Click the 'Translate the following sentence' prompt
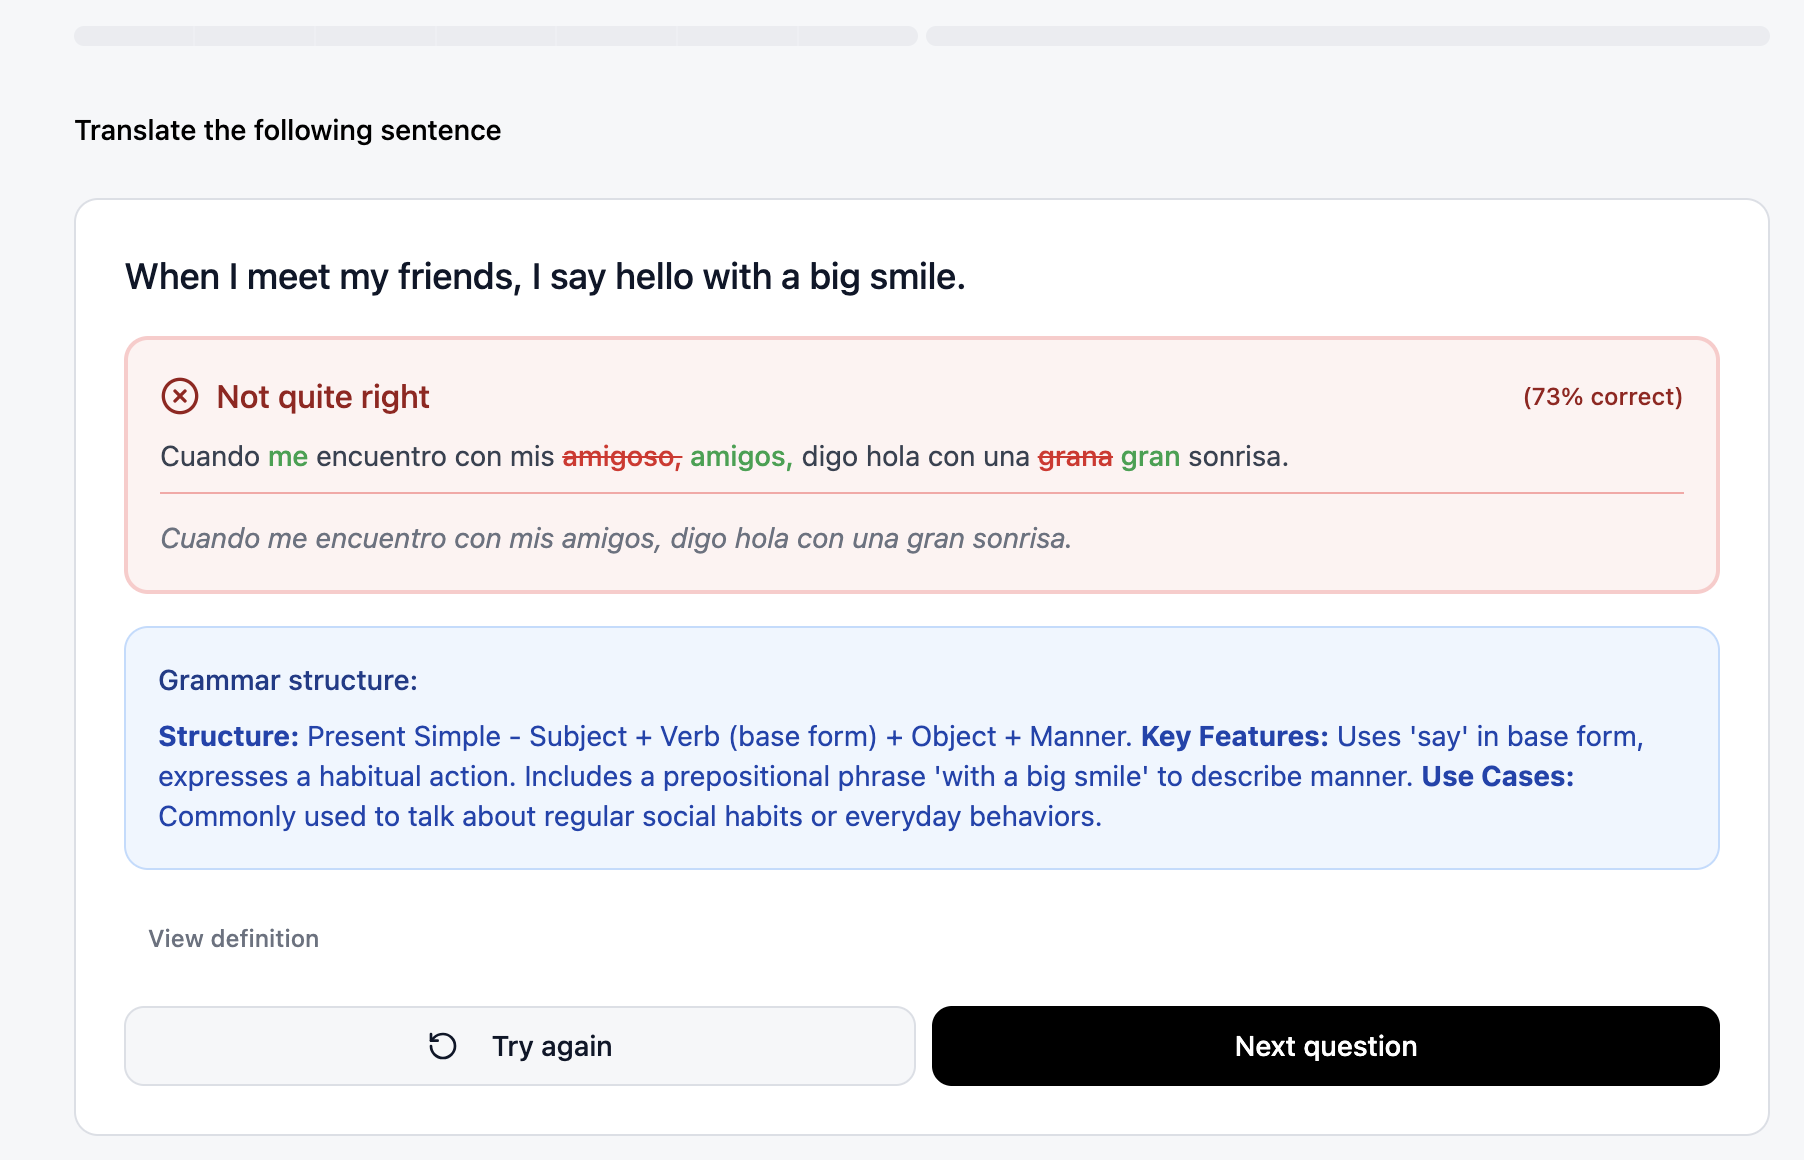 pyautogui.click(x=288, y=130)
